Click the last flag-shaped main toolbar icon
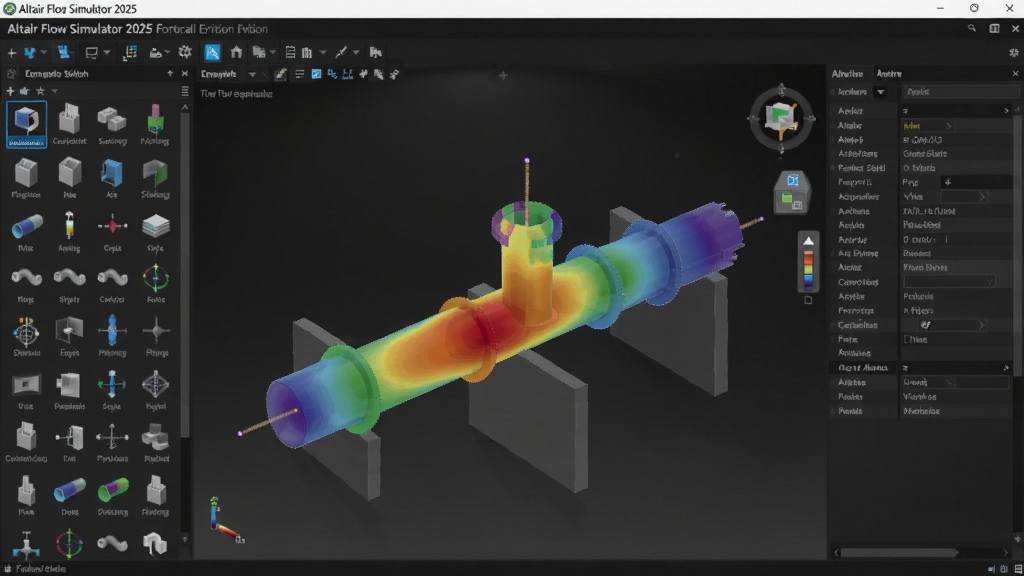This screenshot has height=576, width=1024. pyautogui.click(x=376, y=52)
